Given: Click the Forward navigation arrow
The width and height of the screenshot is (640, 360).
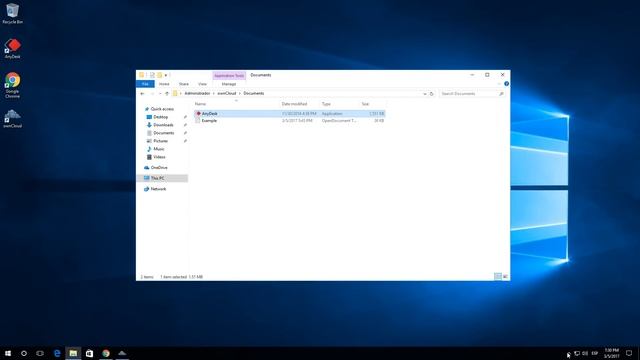Looking at the screenshot, I should [152, 93].
